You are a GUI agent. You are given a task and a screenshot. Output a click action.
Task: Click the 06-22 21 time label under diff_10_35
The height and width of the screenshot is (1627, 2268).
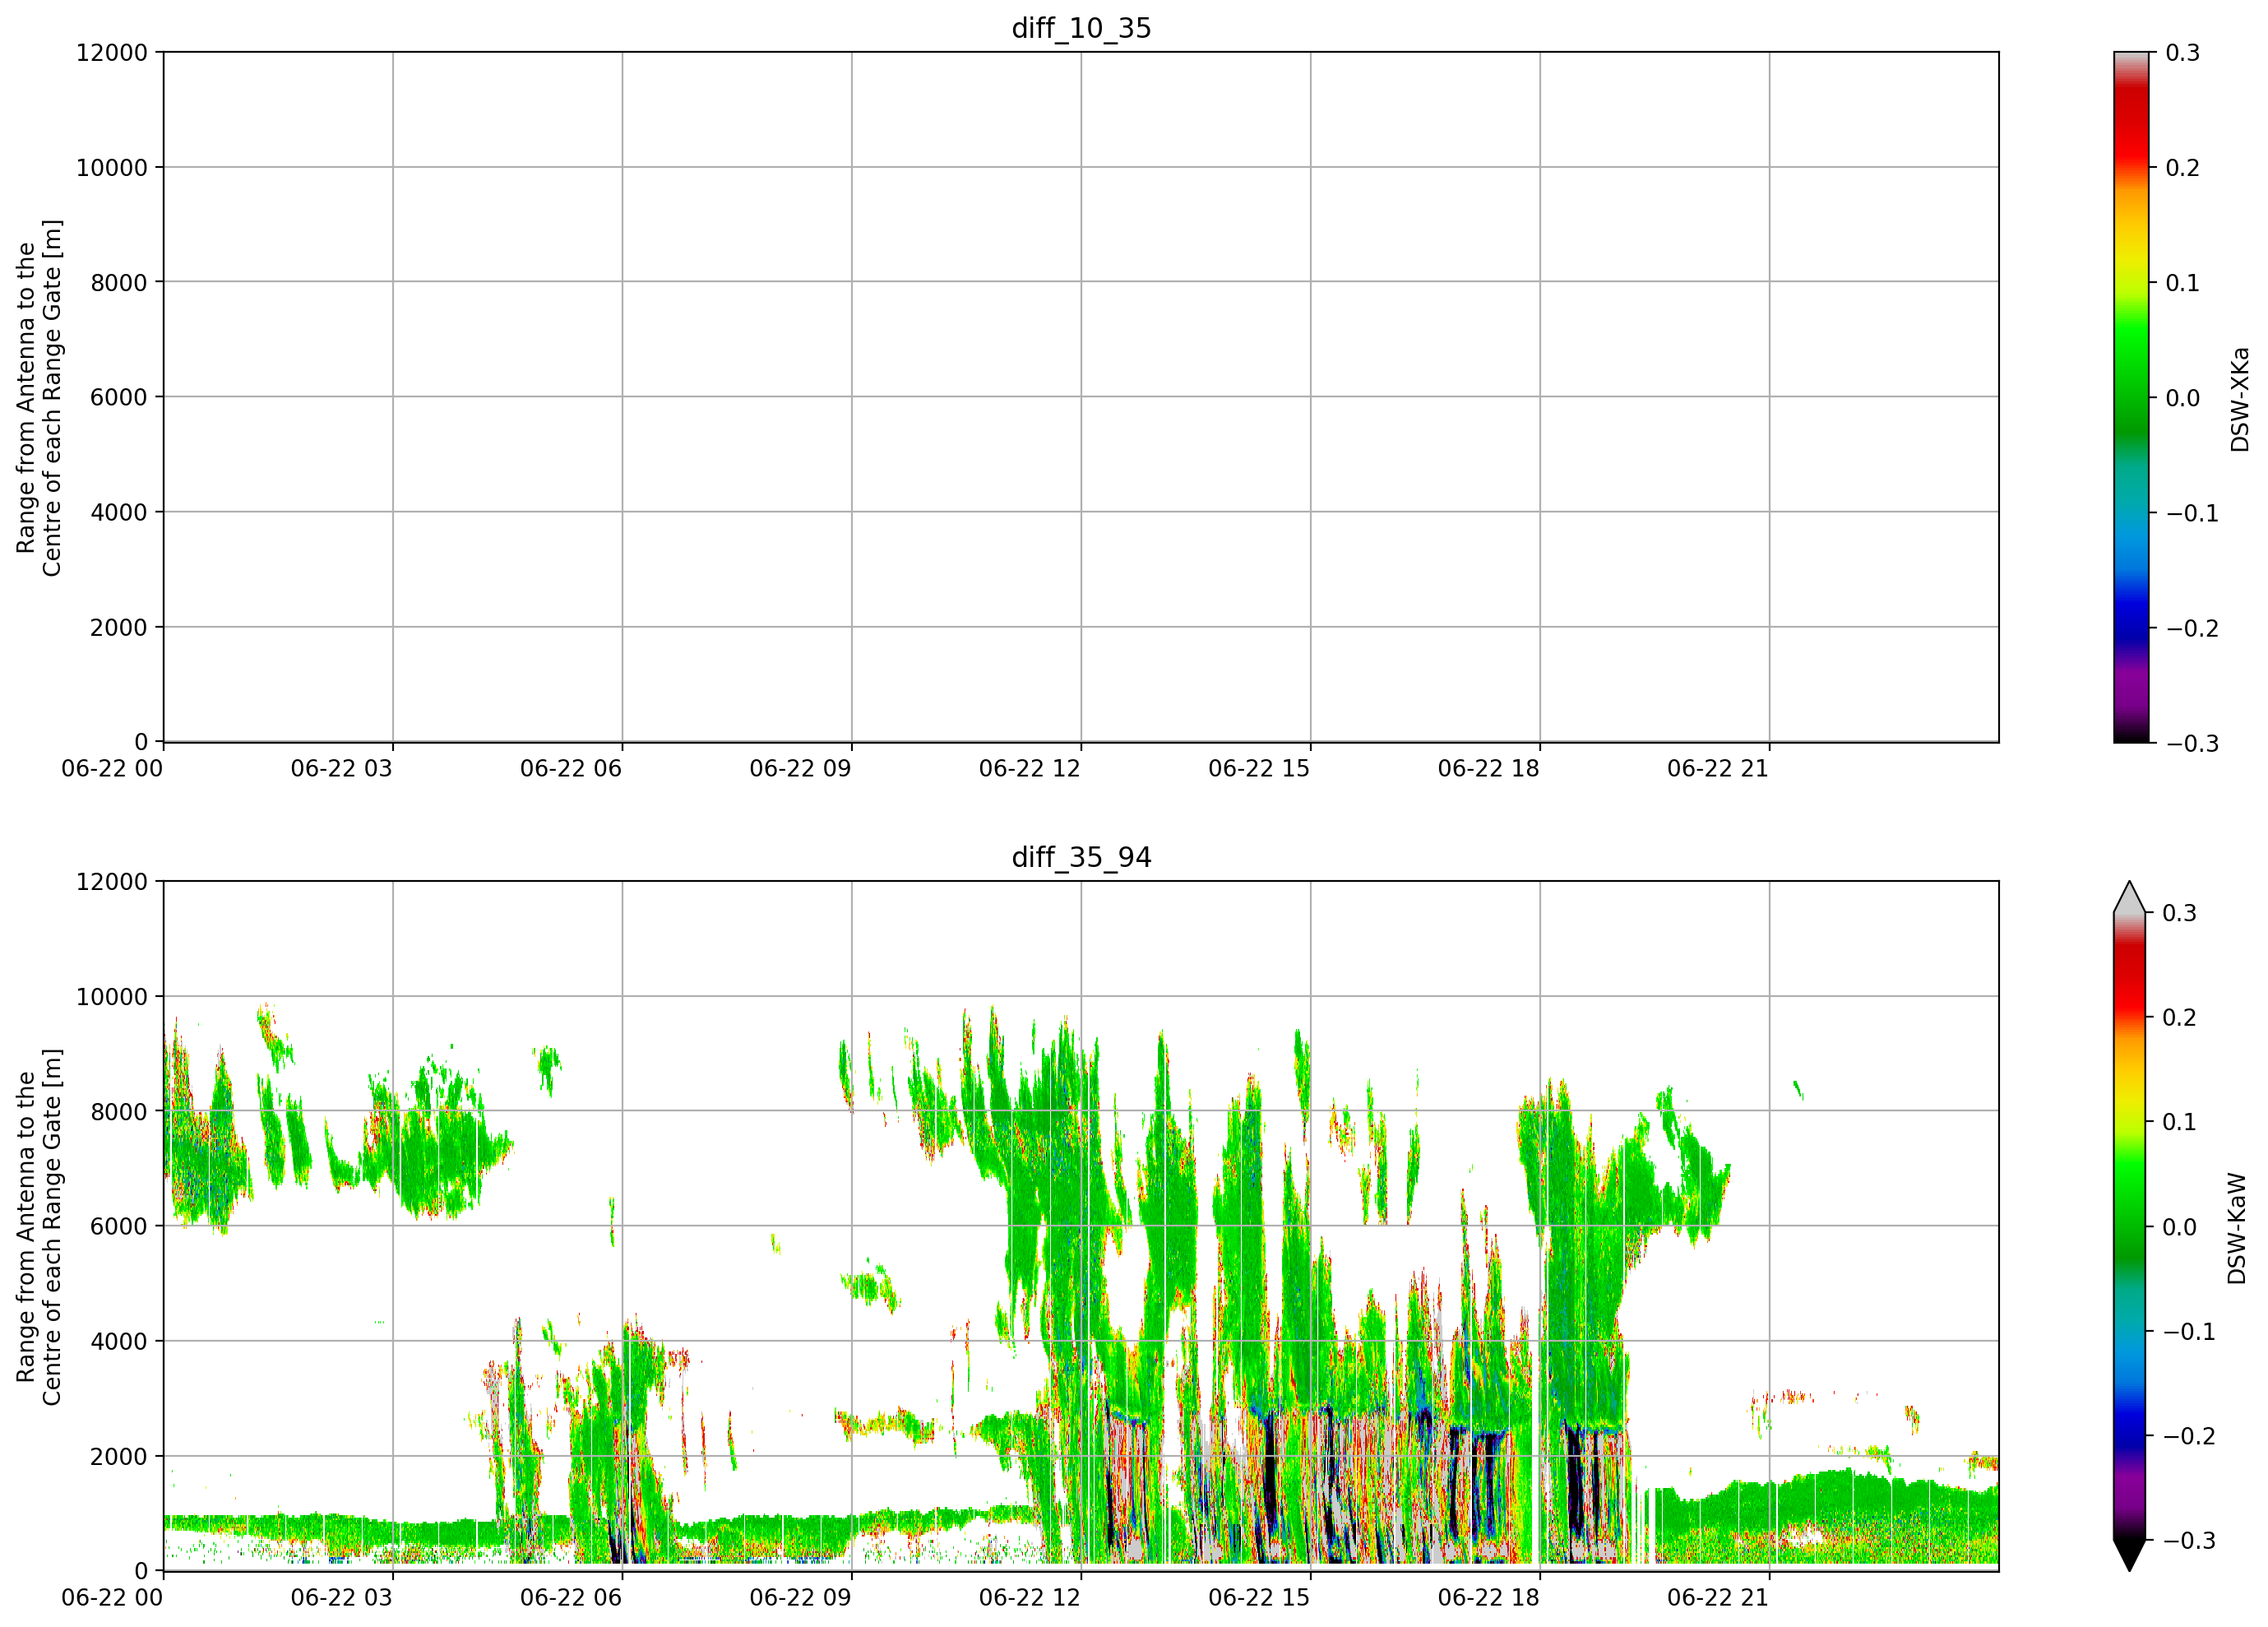(x=1718, y=769)
